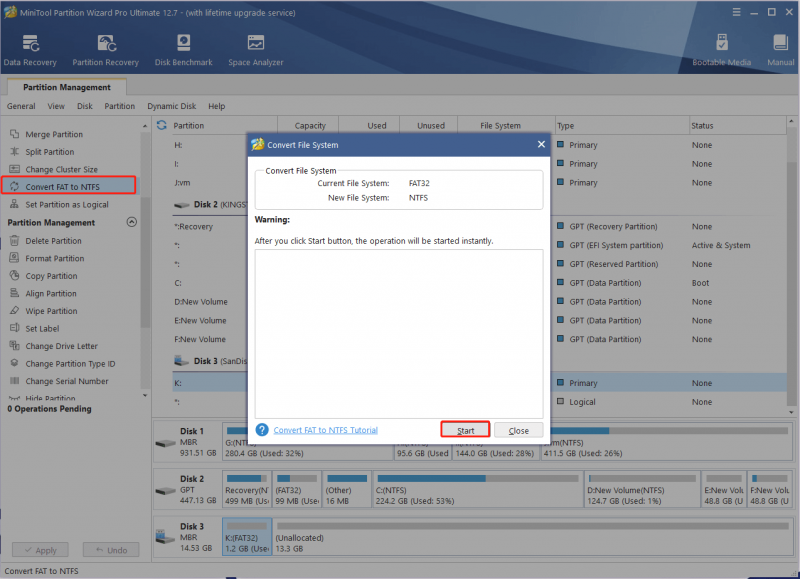Viewport: 800px width, 579px height.
Task: Open the Dynamic Disk menu
Action: pos(171,106)
